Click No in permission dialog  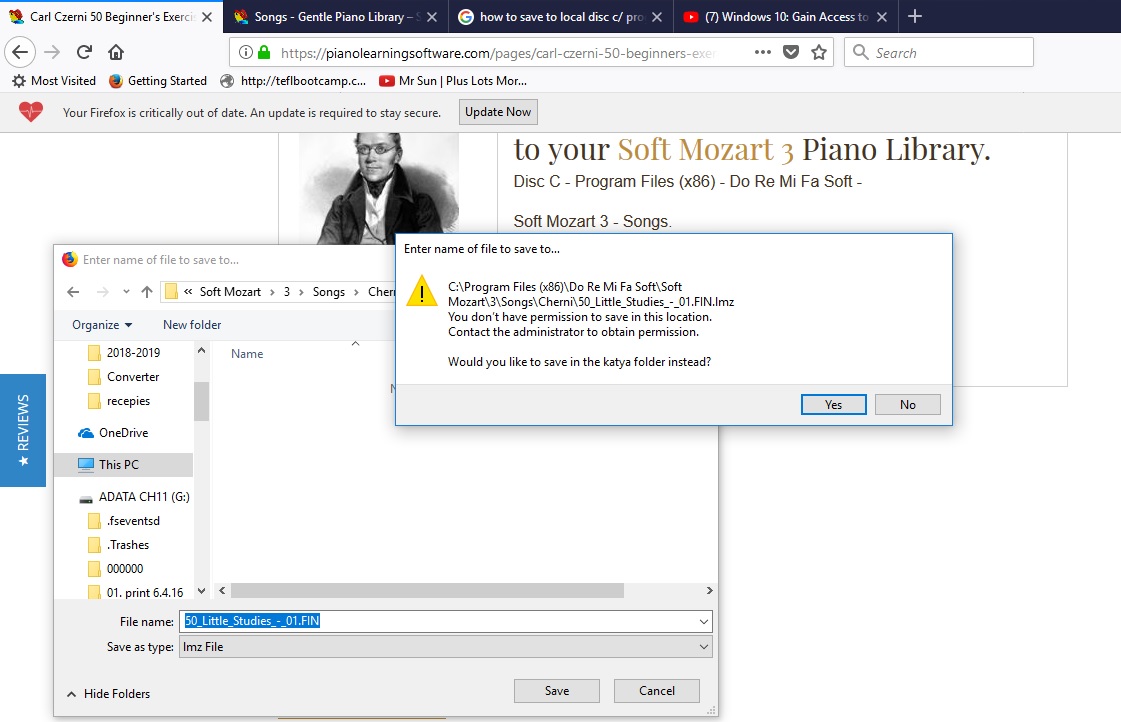[908, 405]
